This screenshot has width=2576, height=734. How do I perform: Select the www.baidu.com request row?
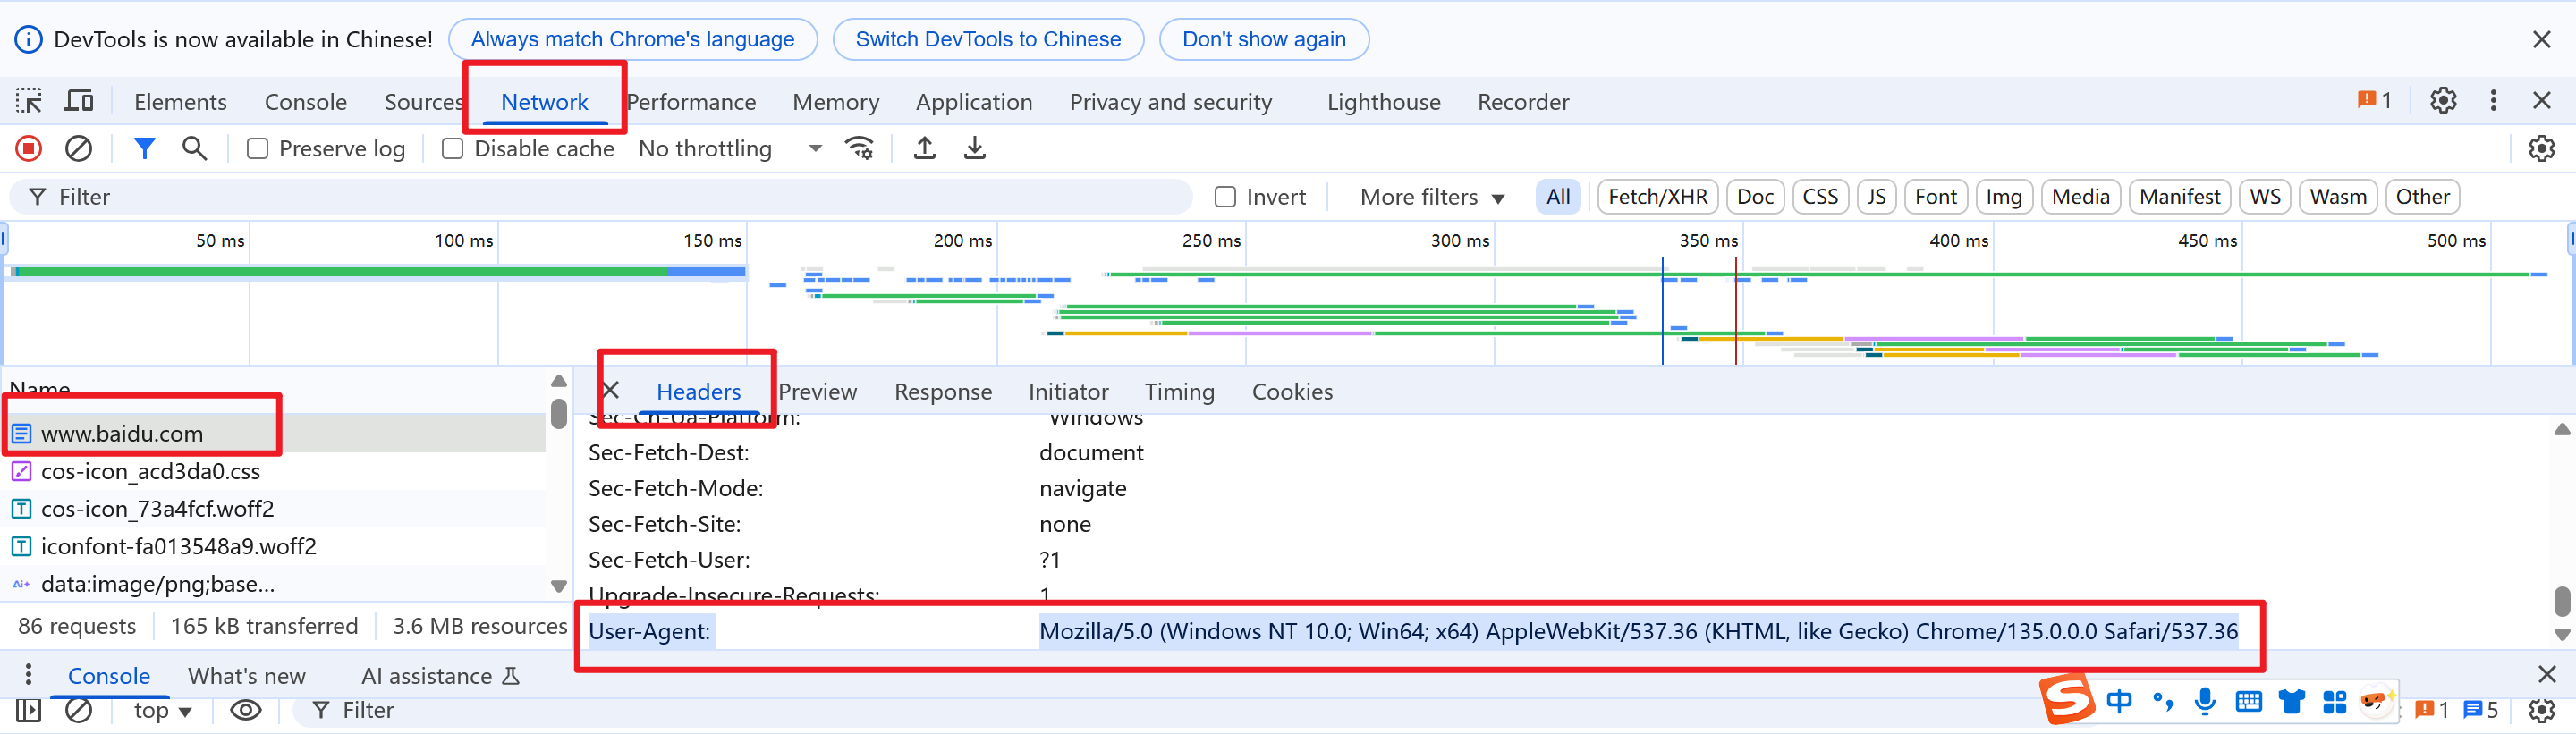[x=274, y=434]
